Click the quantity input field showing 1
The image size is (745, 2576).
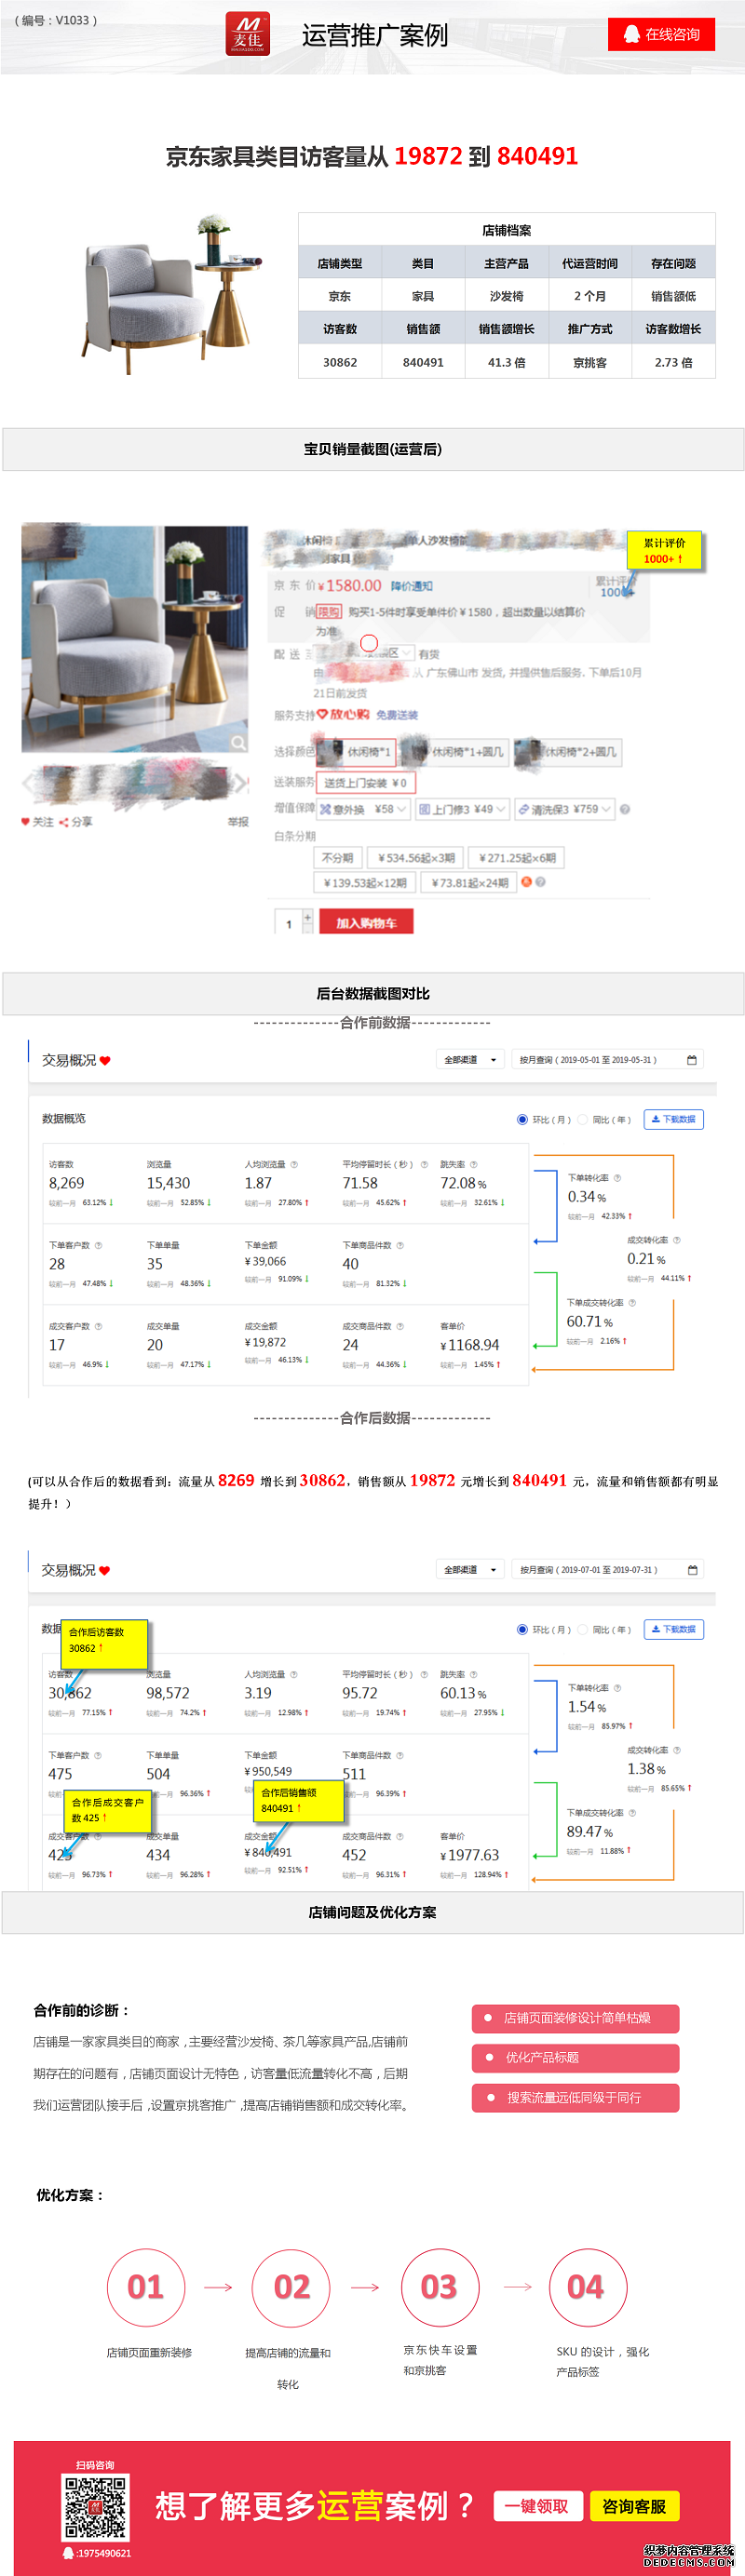[x=289, y=923]
